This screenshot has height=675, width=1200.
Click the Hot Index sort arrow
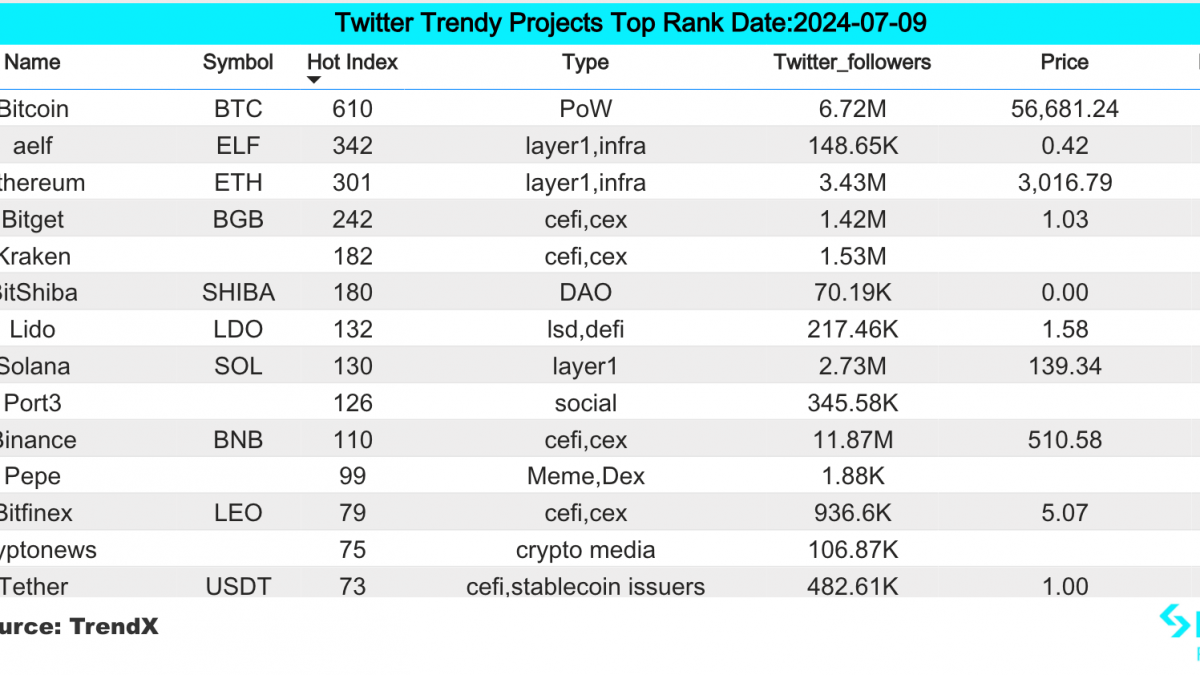point(314,80)
